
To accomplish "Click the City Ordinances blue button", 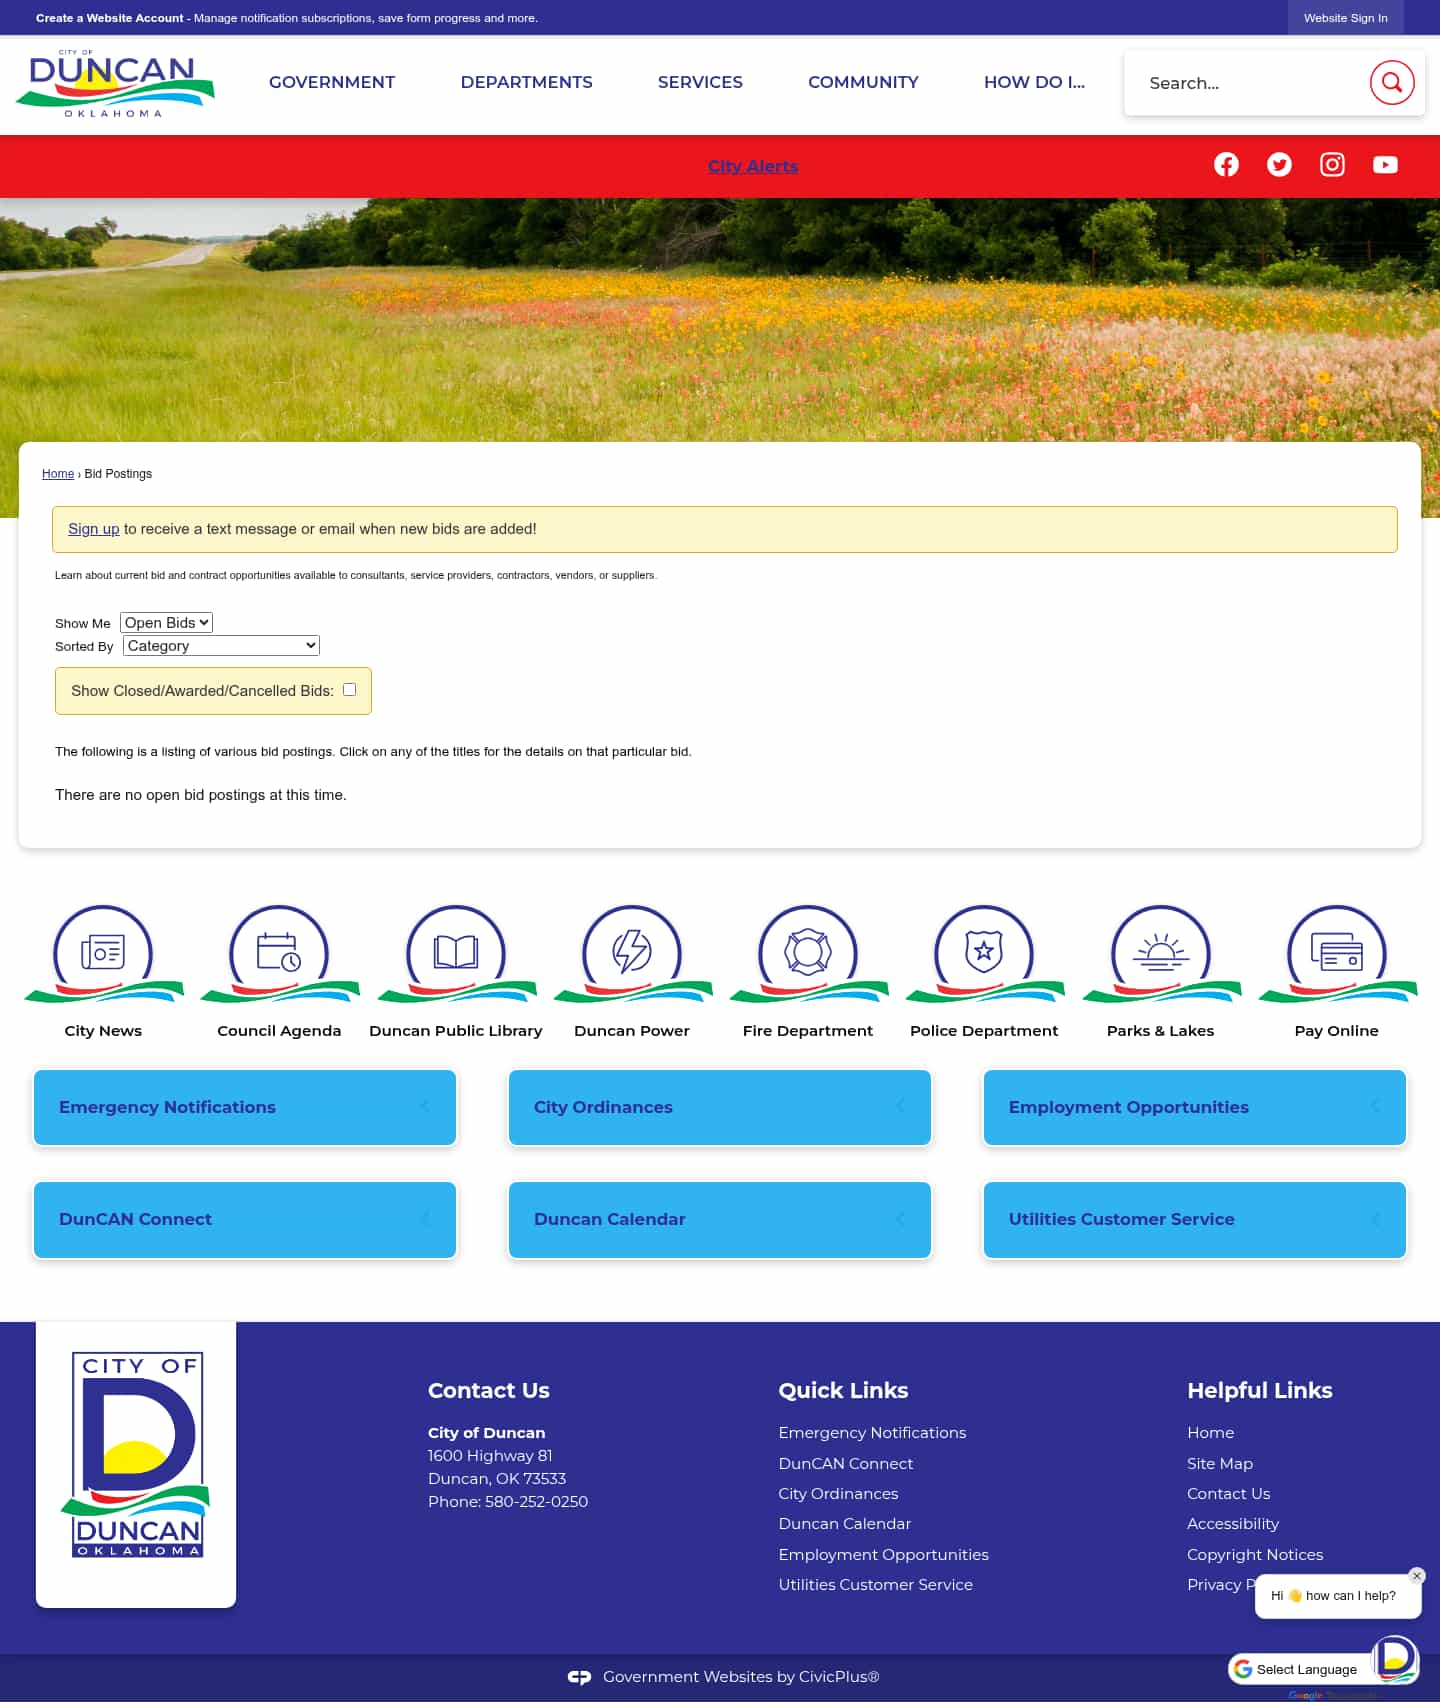I will point(720,1108).
